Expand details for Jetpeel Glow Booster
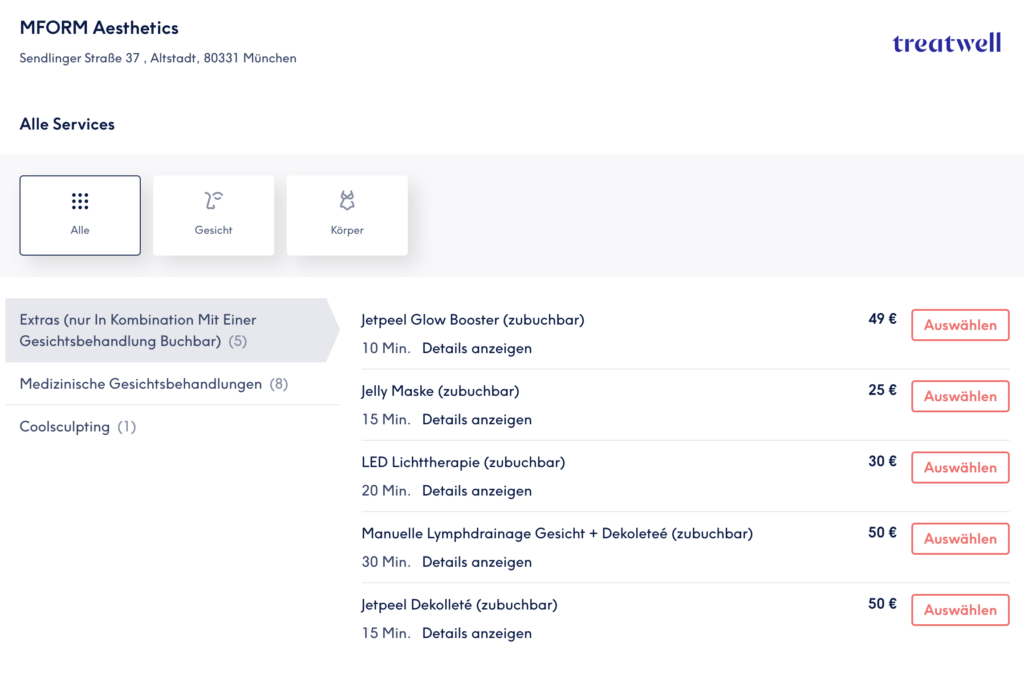This screenshot has width=1024, height=691. tap(476, 349)
